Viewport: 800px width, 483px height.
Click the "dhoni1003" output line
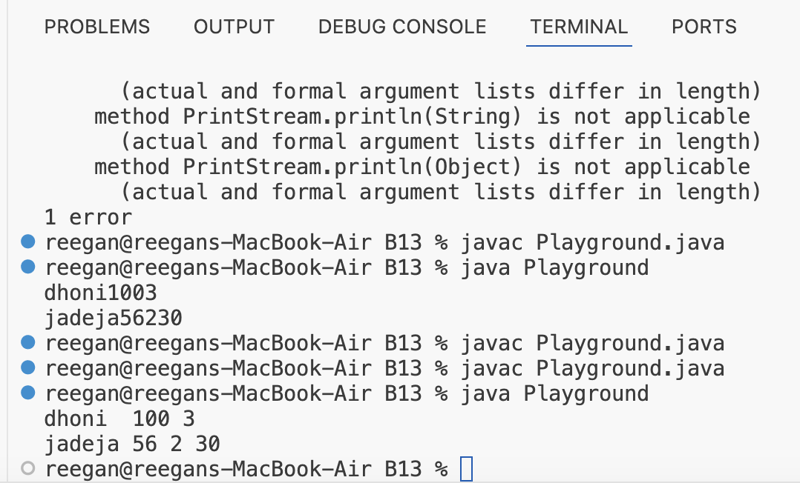coord(101,293)
